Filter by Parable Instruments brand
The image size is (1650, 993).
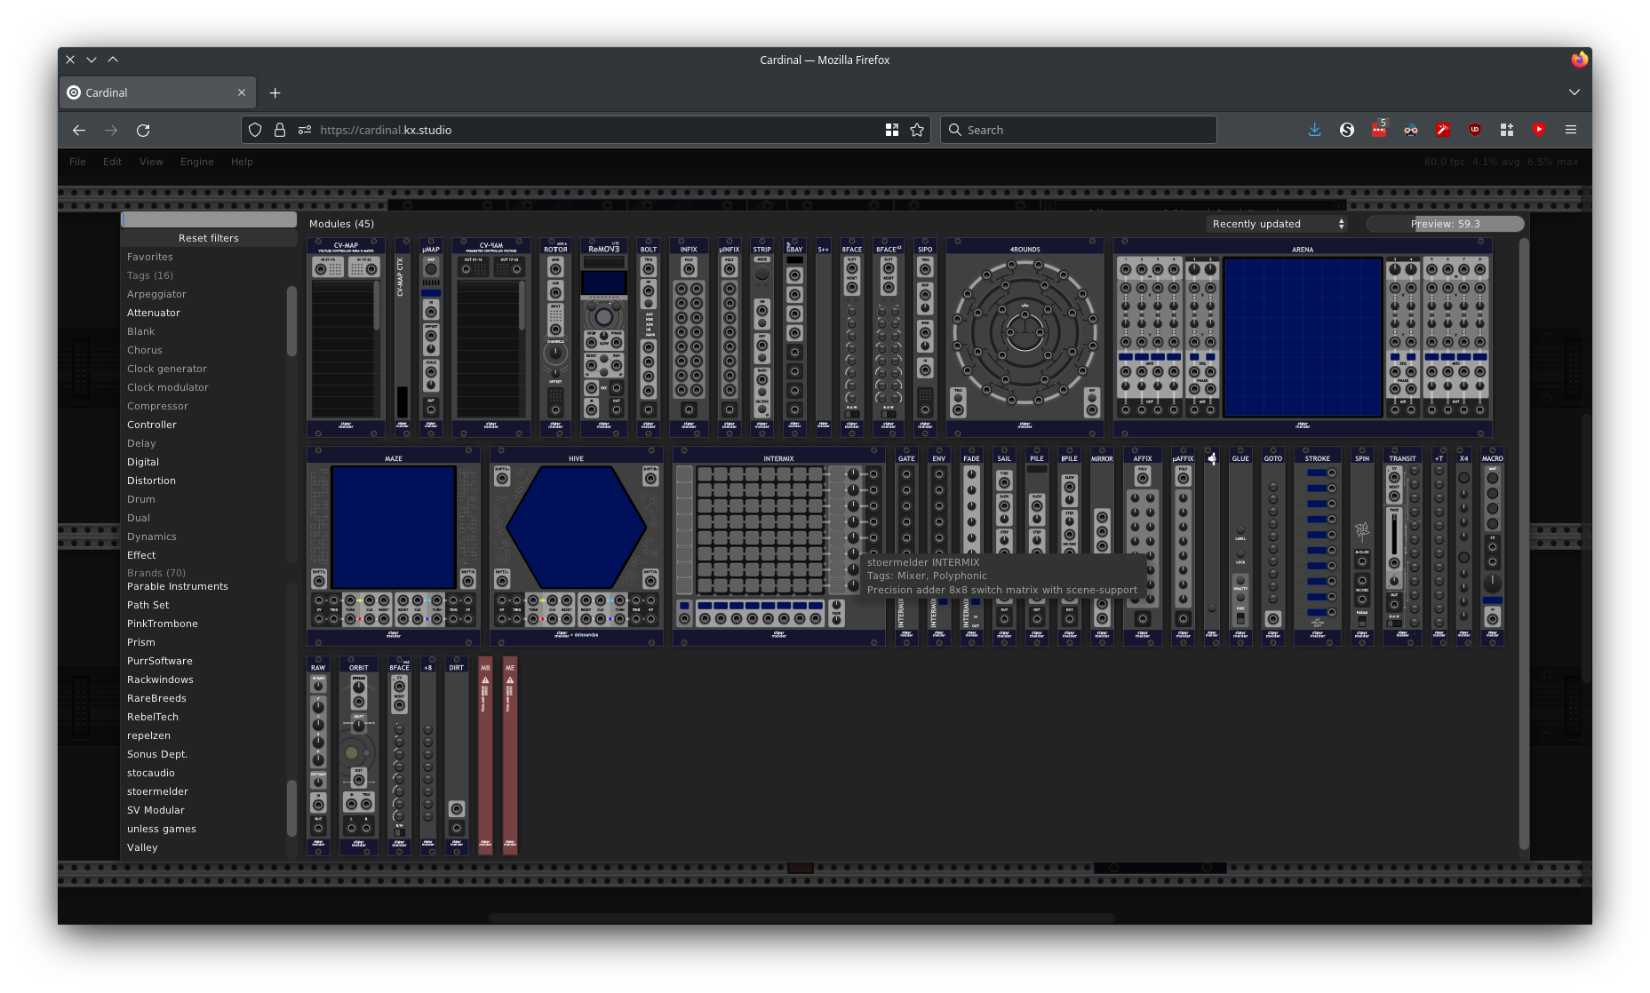coord(177,587)
